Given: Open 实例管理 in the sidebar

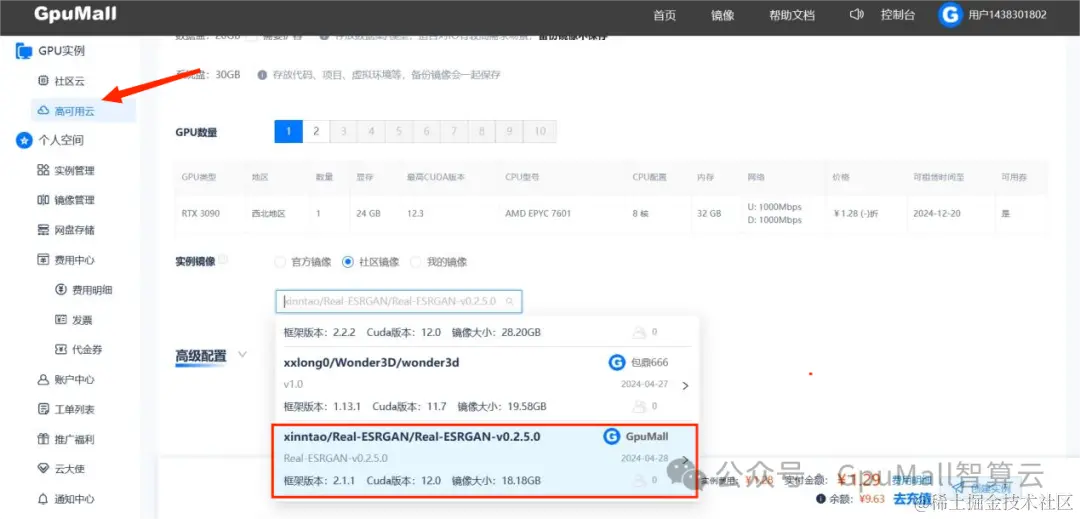Looking at the screenshot, I should pyautogui.click(x=74, y=170).
